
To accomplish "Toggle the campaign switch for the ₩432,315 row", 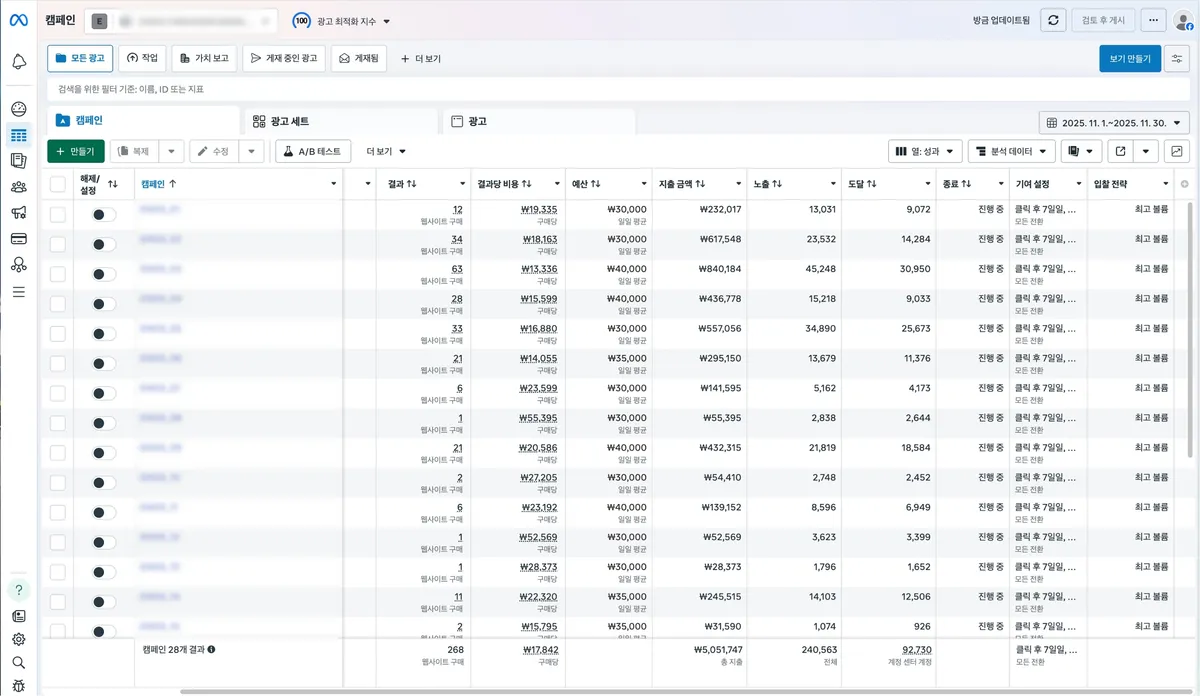I will [x=104, y=453].
